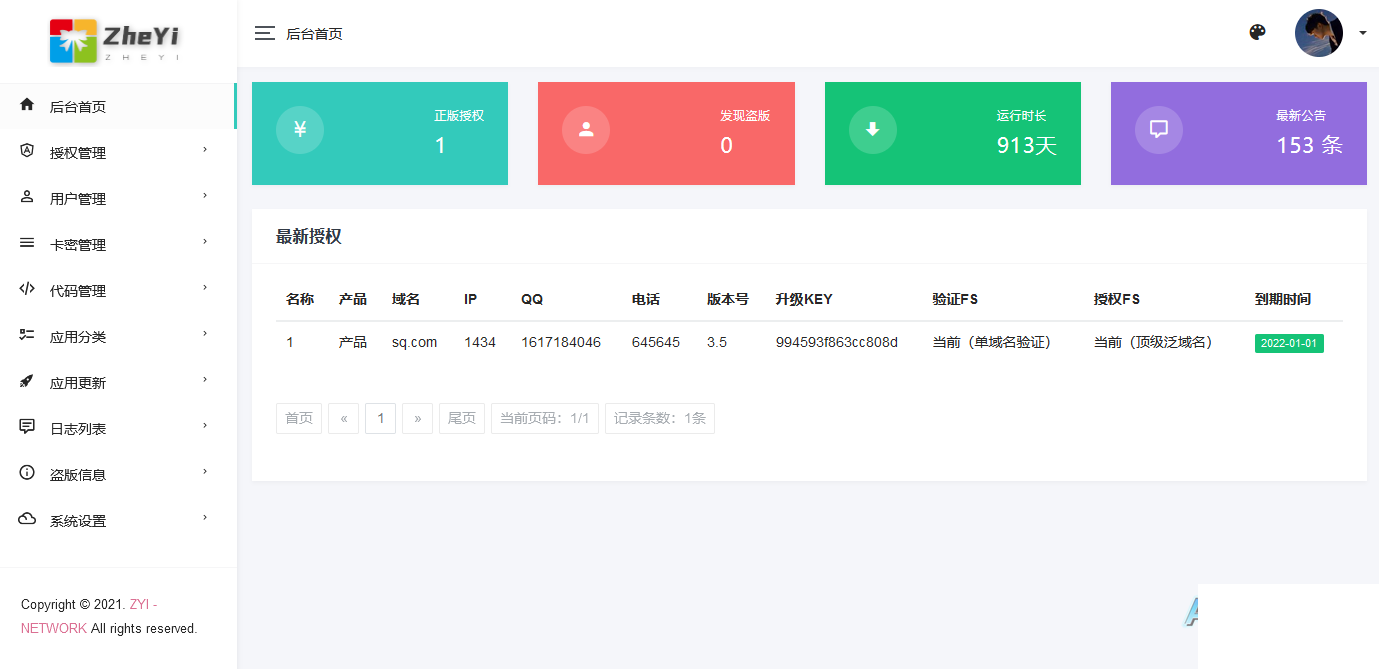The width and height of the screenshot is (1379, 669).
Task: Click the hamburger menu toggle icon
Action: 264,33
